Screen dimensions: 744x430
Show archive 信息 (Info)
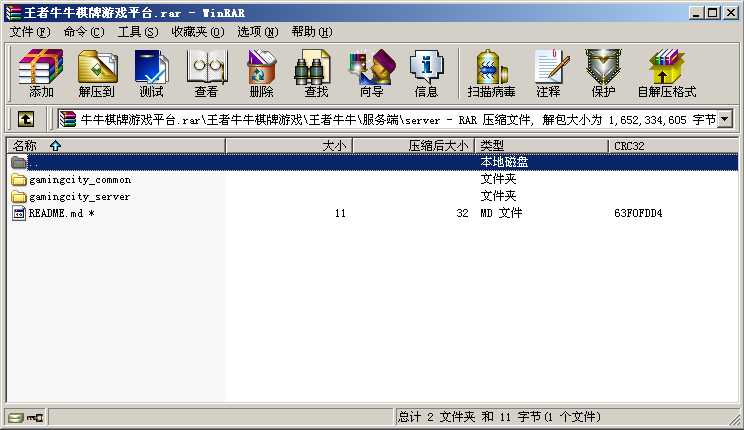pyautogui.click(x=426, y=73)
